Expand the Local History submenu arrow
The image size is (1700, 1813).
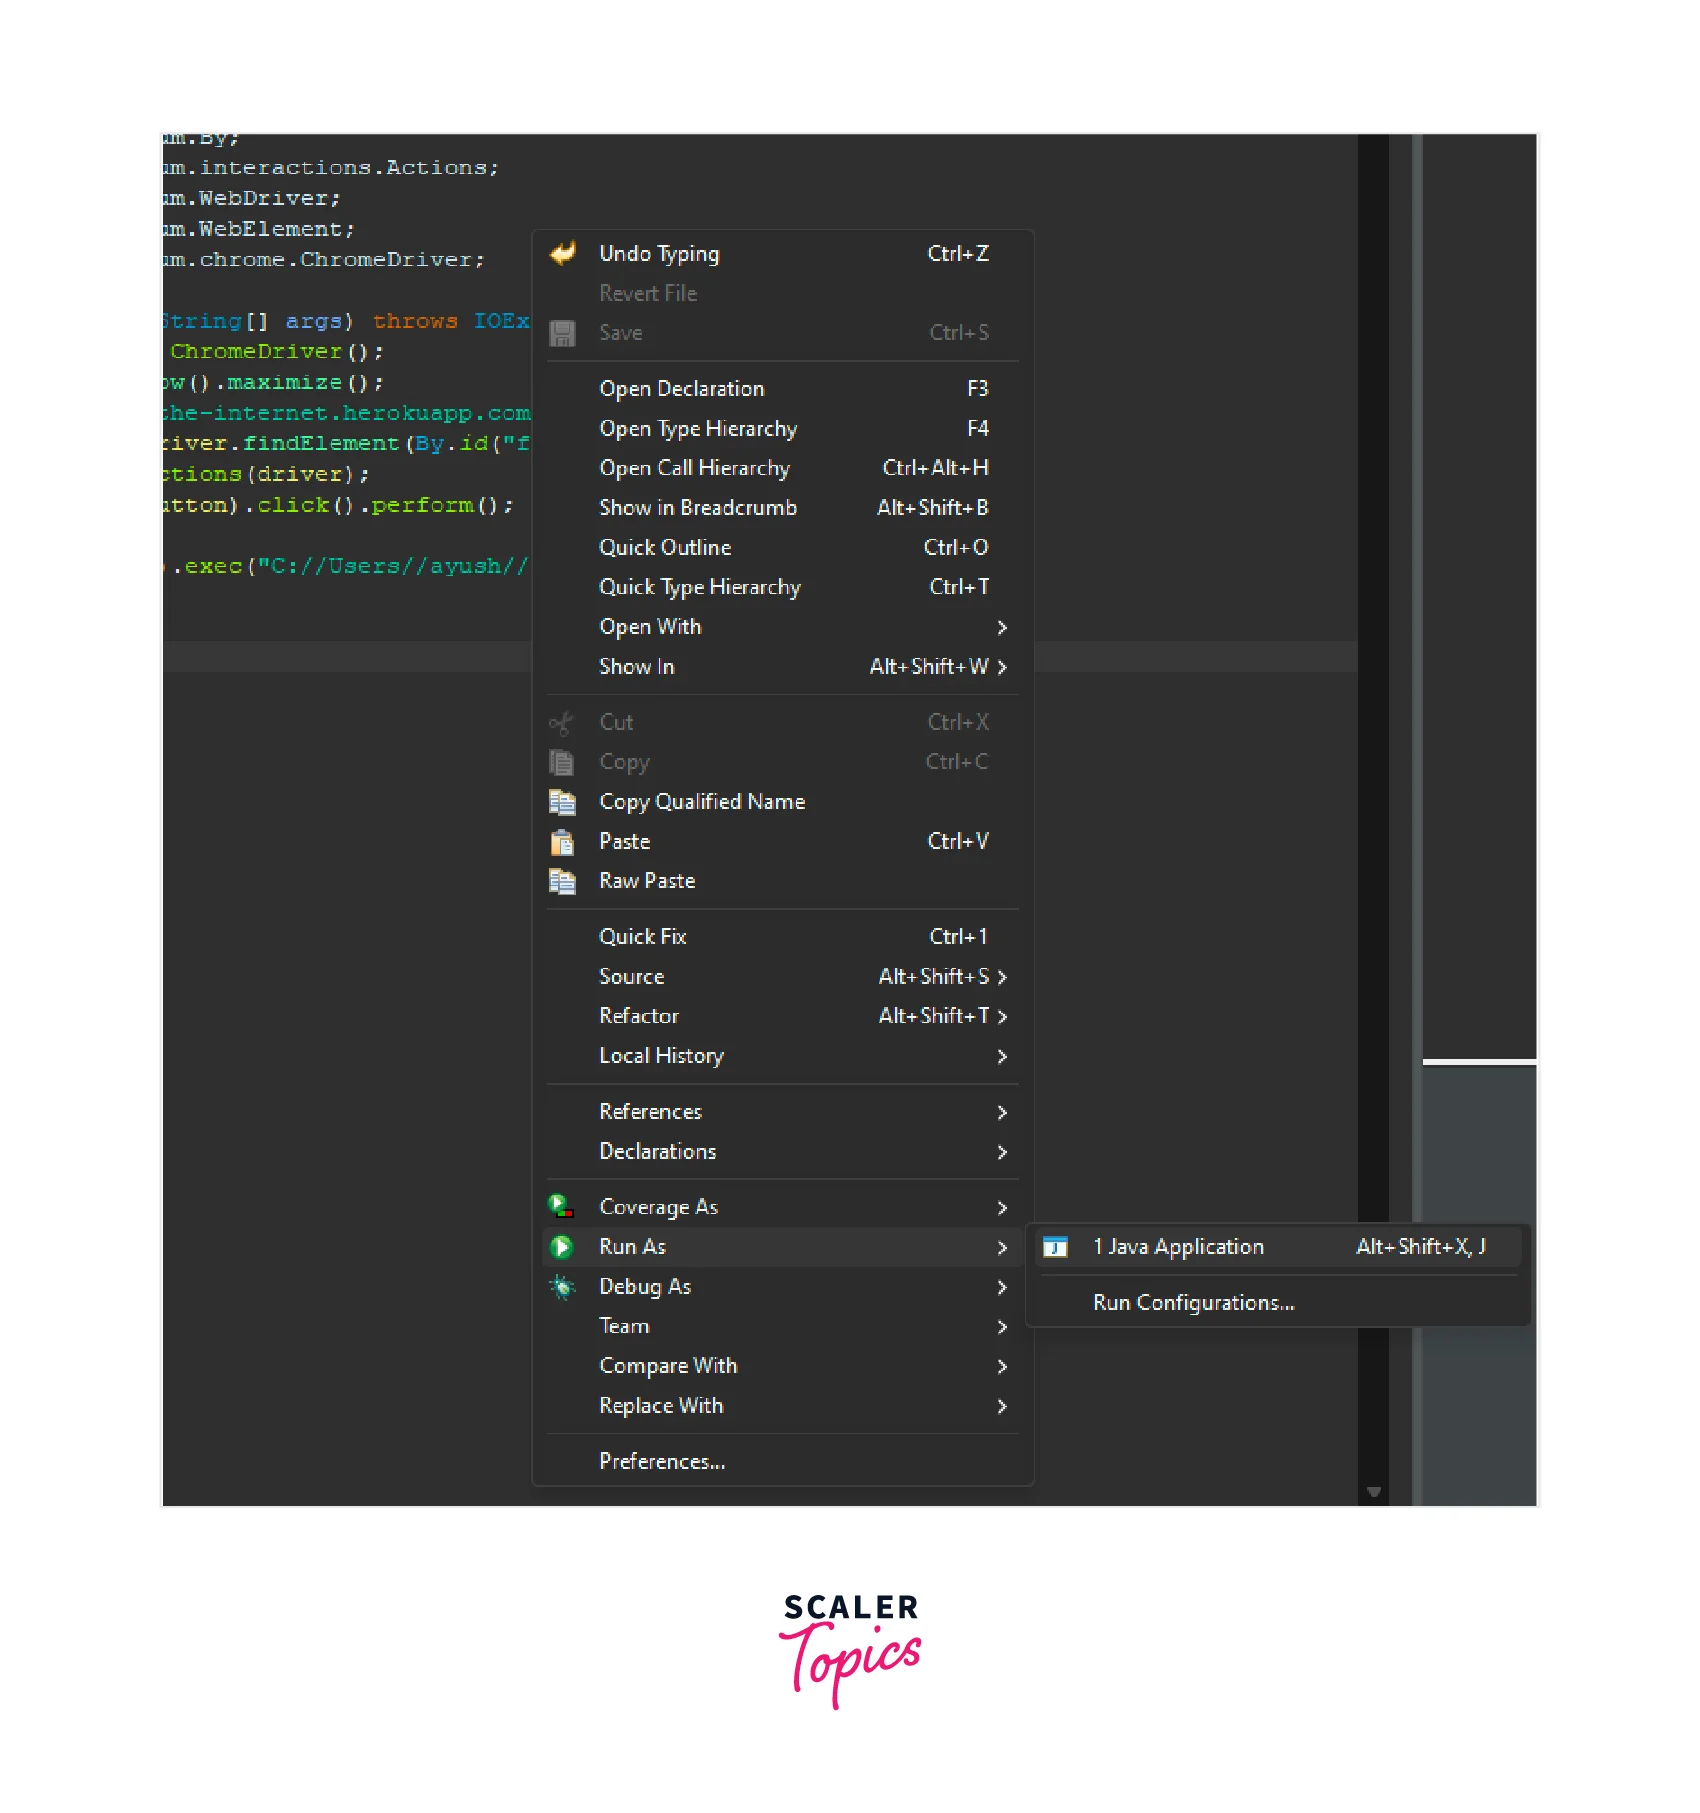tap(1001, 1057)
